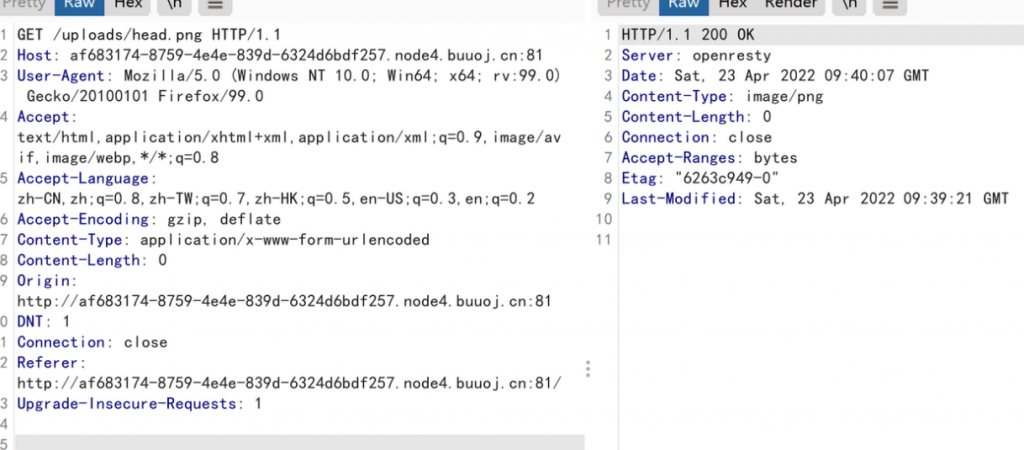Click the request Content-Type header line
The height and width of the screenshot is (450, 1024).
click(x=222, y=240)
